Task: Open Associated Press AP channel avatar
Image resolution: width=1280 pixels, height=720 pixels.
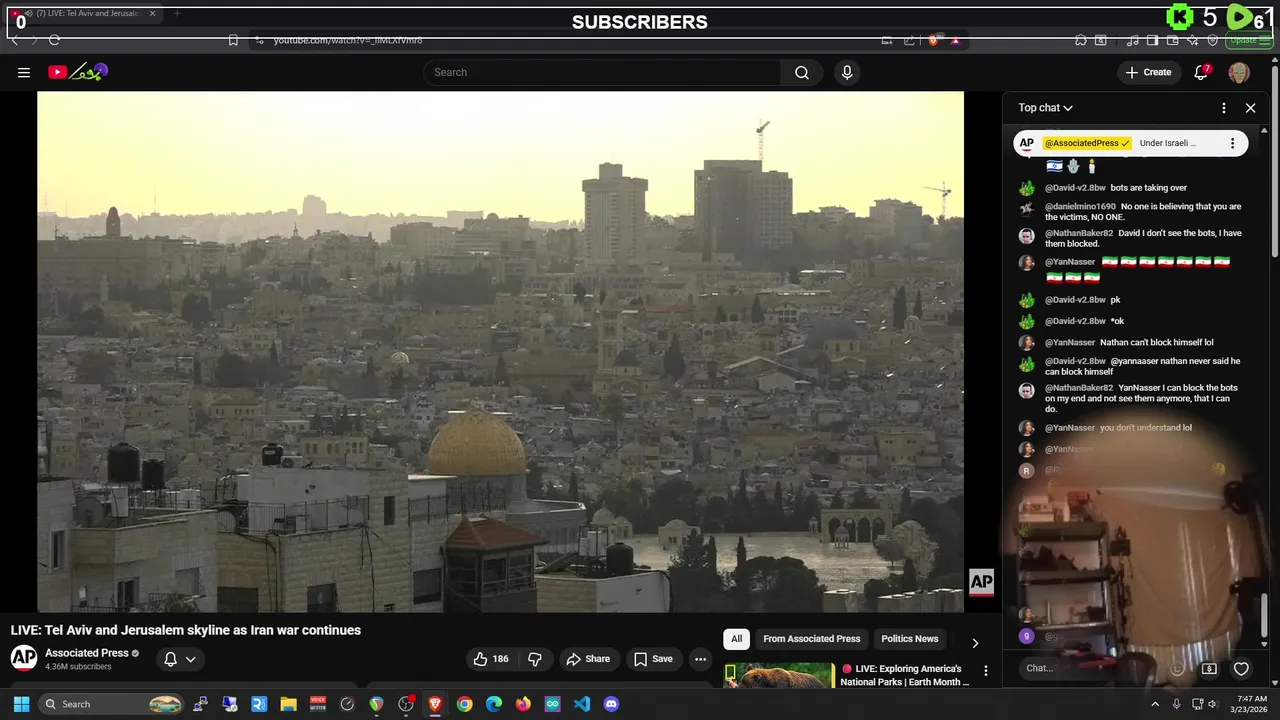Action: [24, 657]
